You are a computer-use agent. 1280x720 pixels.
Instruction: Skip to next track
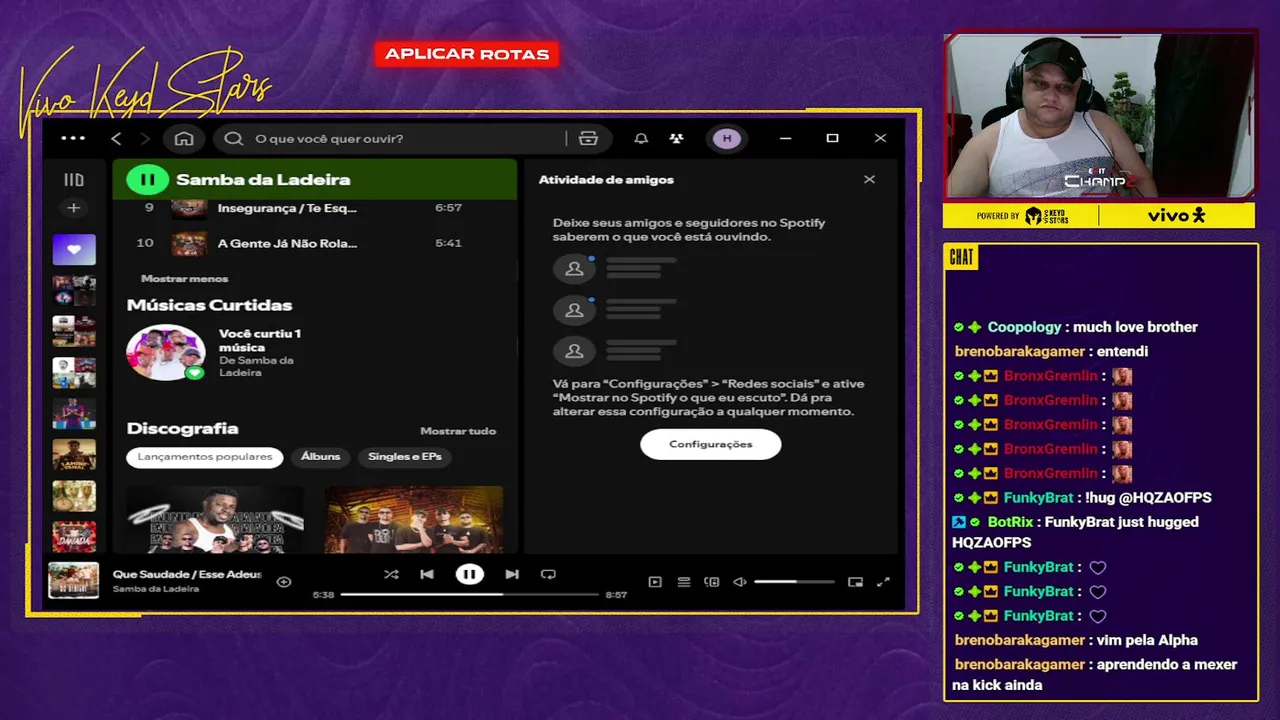click(x=512, y=574)
